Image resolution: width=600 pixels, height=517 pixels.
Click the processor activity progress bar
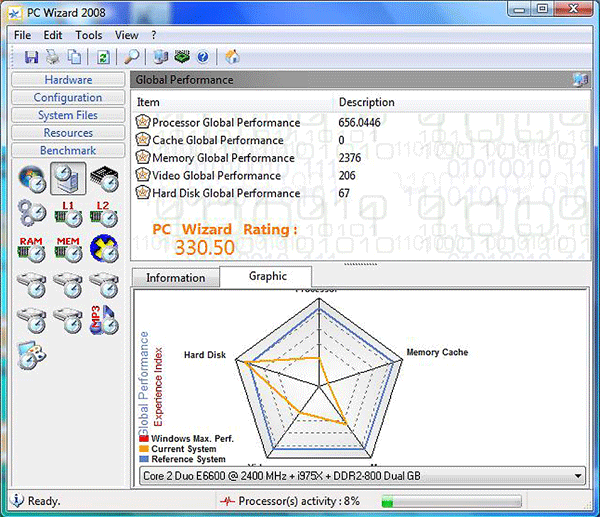pyautogui.click(x=452, y=501)
